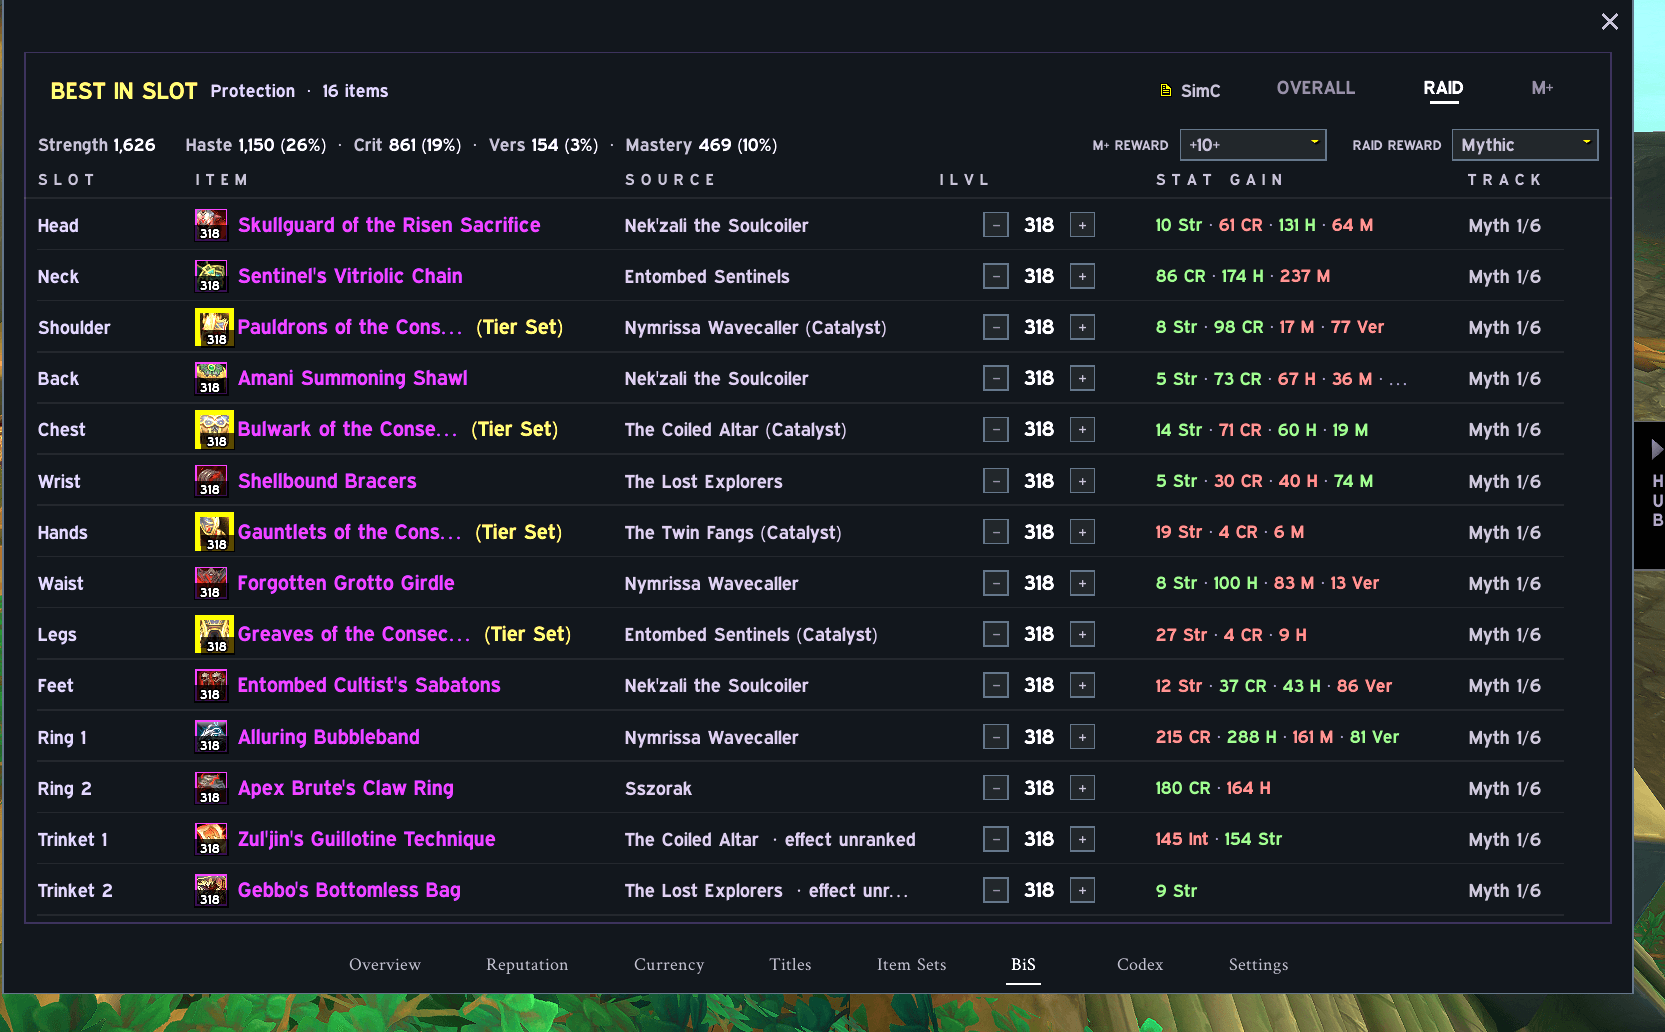Click the Amani Summoning Shawl item name
The width and height of the screenshot is (1665, 1032).
point(352,378)
